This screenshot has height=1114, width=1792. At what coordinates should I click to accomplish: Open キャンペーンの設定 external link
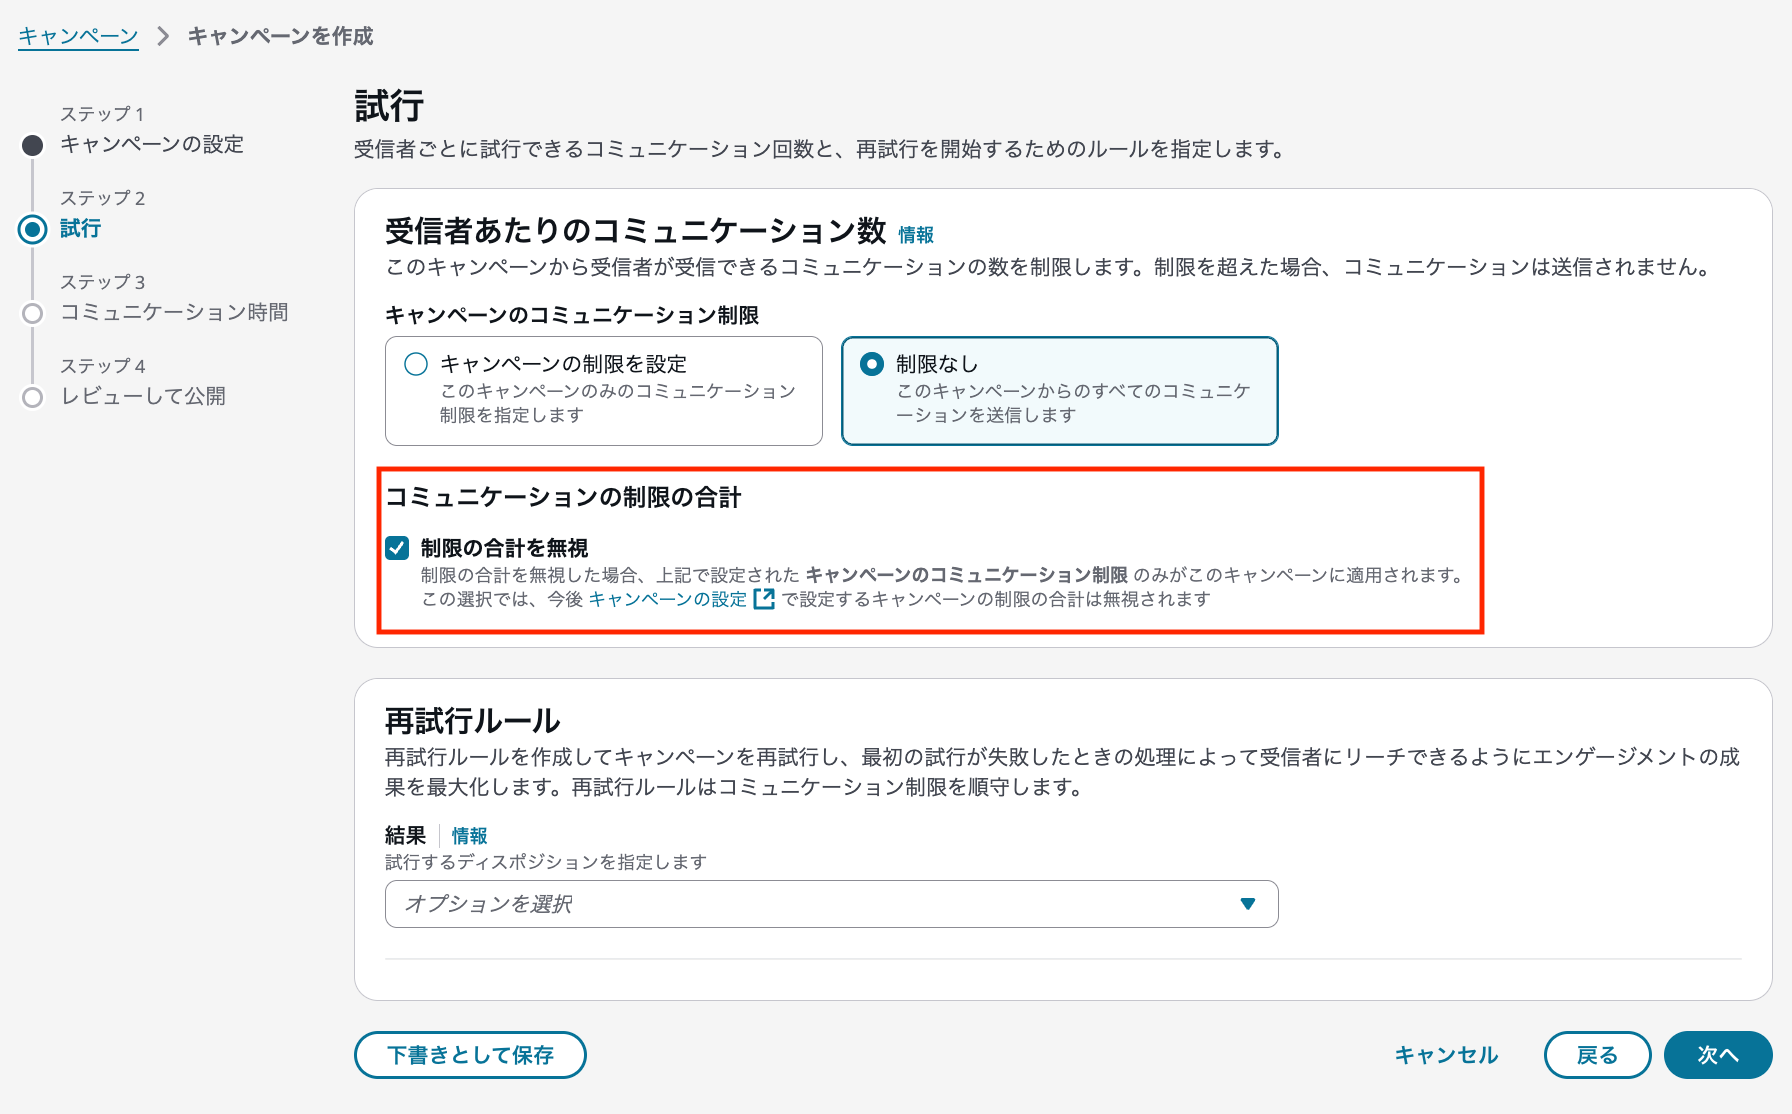[x=667, y=599]
